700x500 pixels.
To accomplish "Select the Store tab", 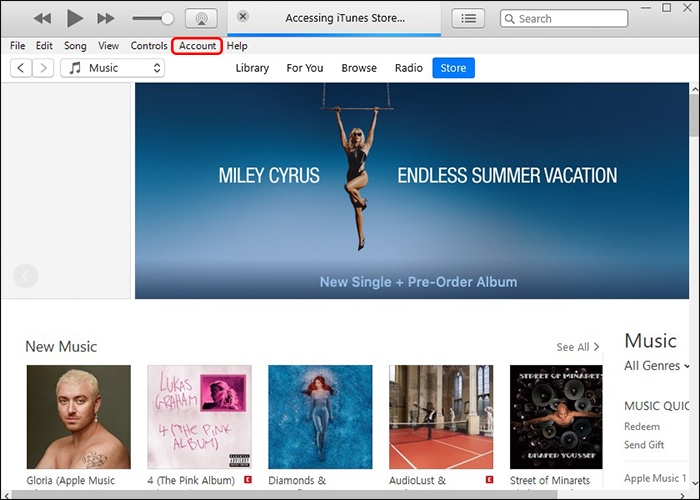I will click(x=454, y=68).
